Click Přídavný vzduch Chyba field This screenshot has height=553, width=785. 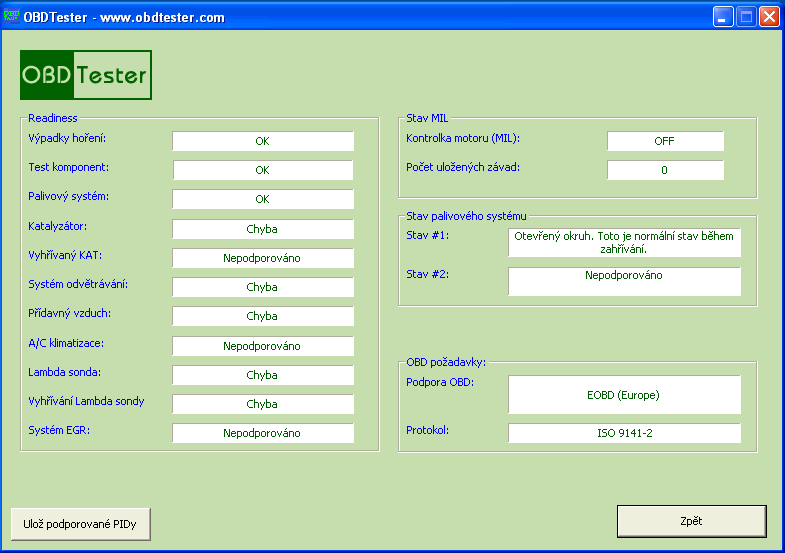(x=263, y=316)
